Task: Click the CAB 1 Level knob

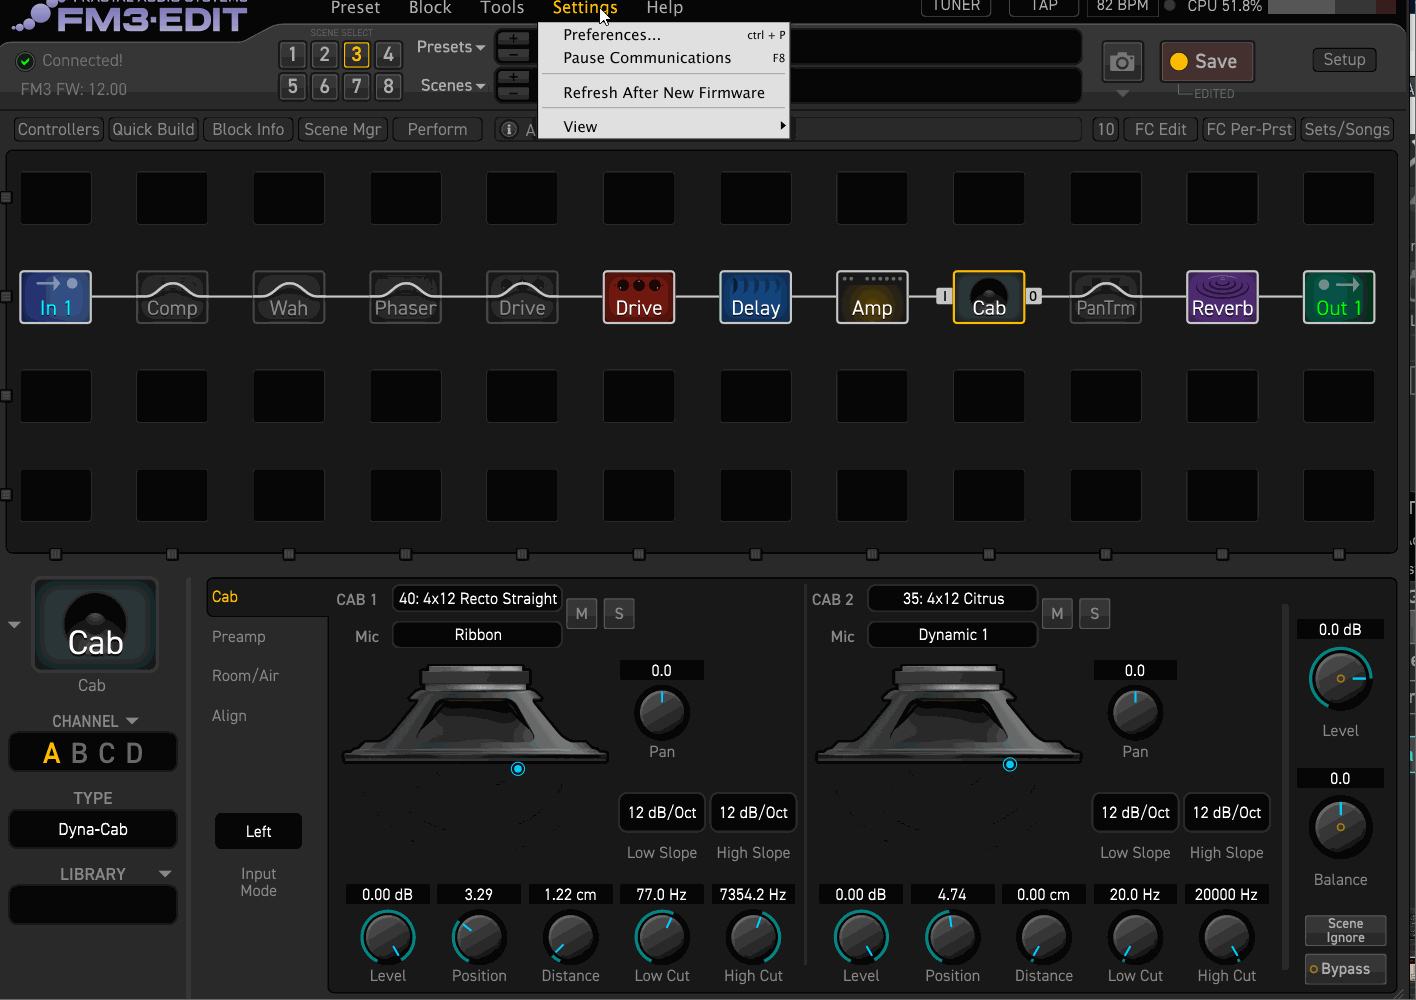Action: [387, 938]
